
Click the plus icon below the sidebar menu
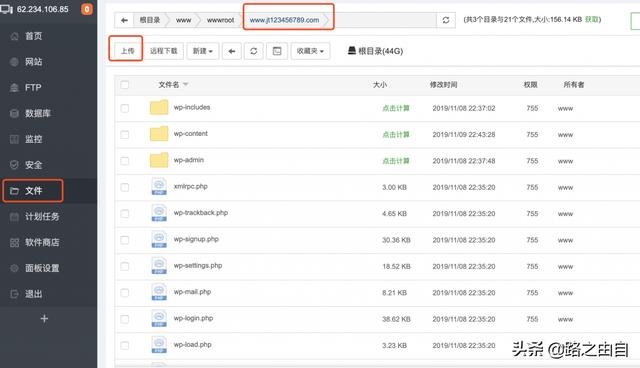point(44,319)
